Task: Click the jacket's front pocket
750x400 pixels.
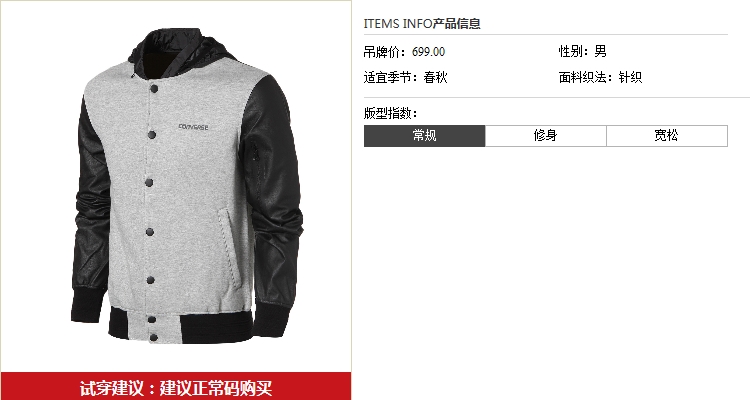Action: (x=229, y=246)
